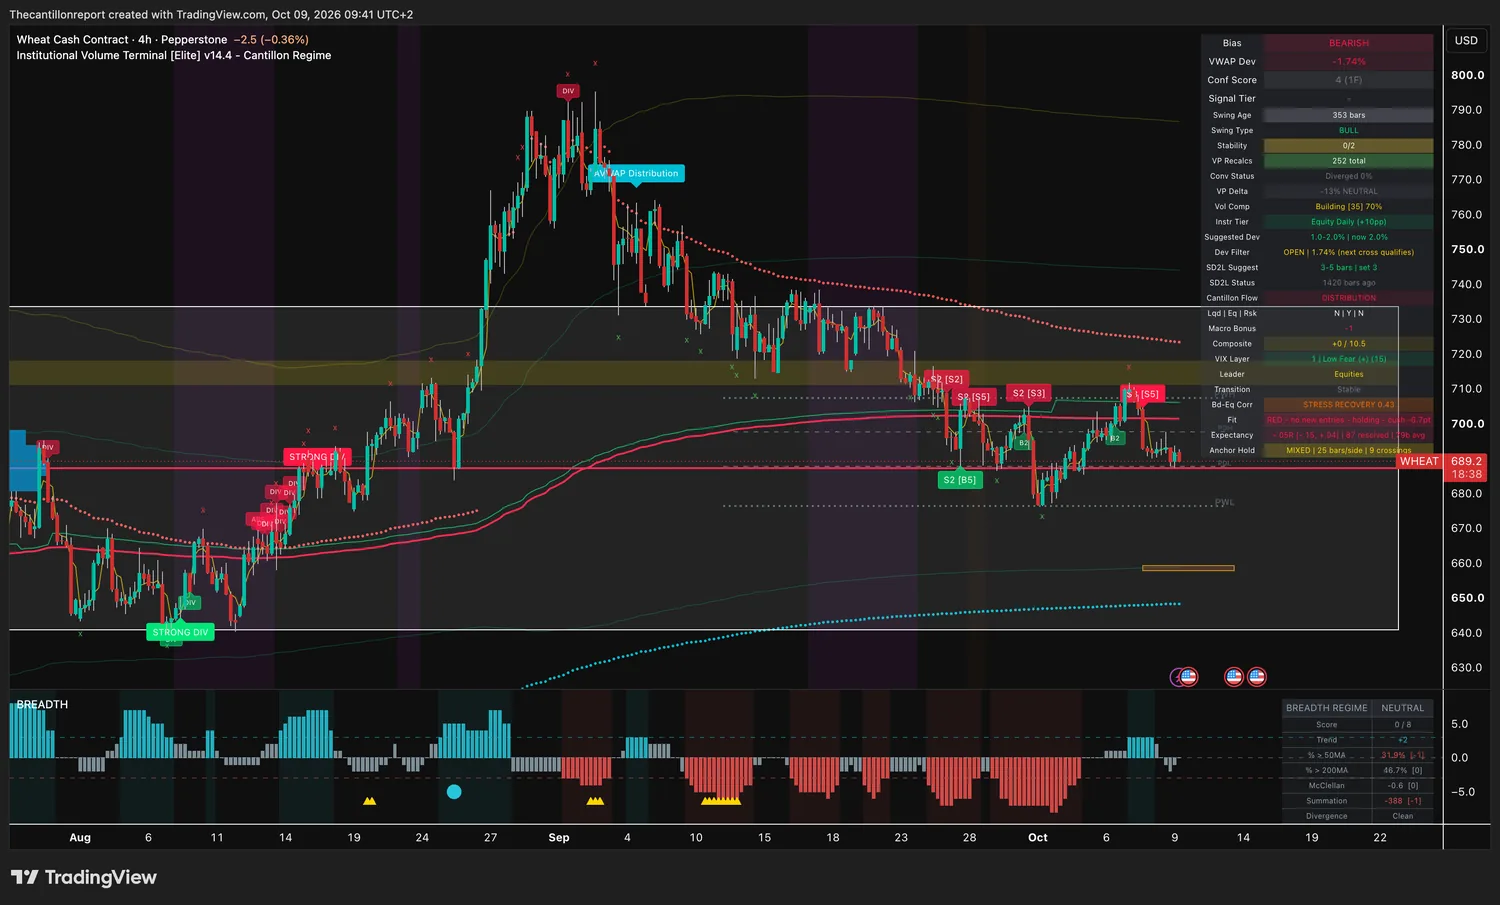Click the BREADTH REGIME table header
Viewport: 1500px width, 905px height.
point(1327,708)
